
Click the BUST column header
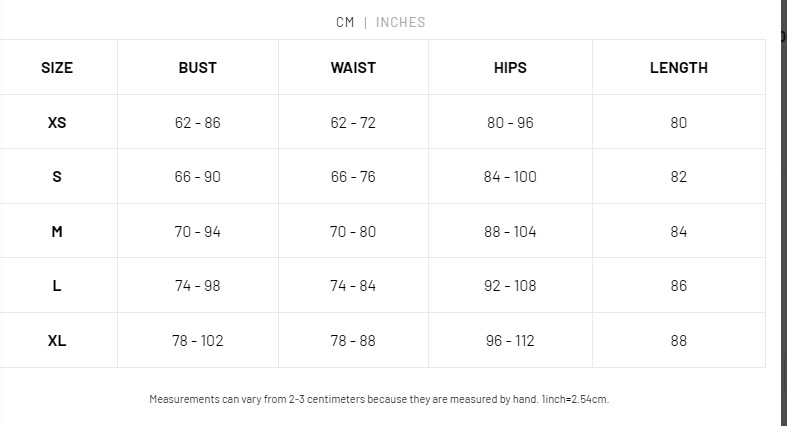click(198, 68)
